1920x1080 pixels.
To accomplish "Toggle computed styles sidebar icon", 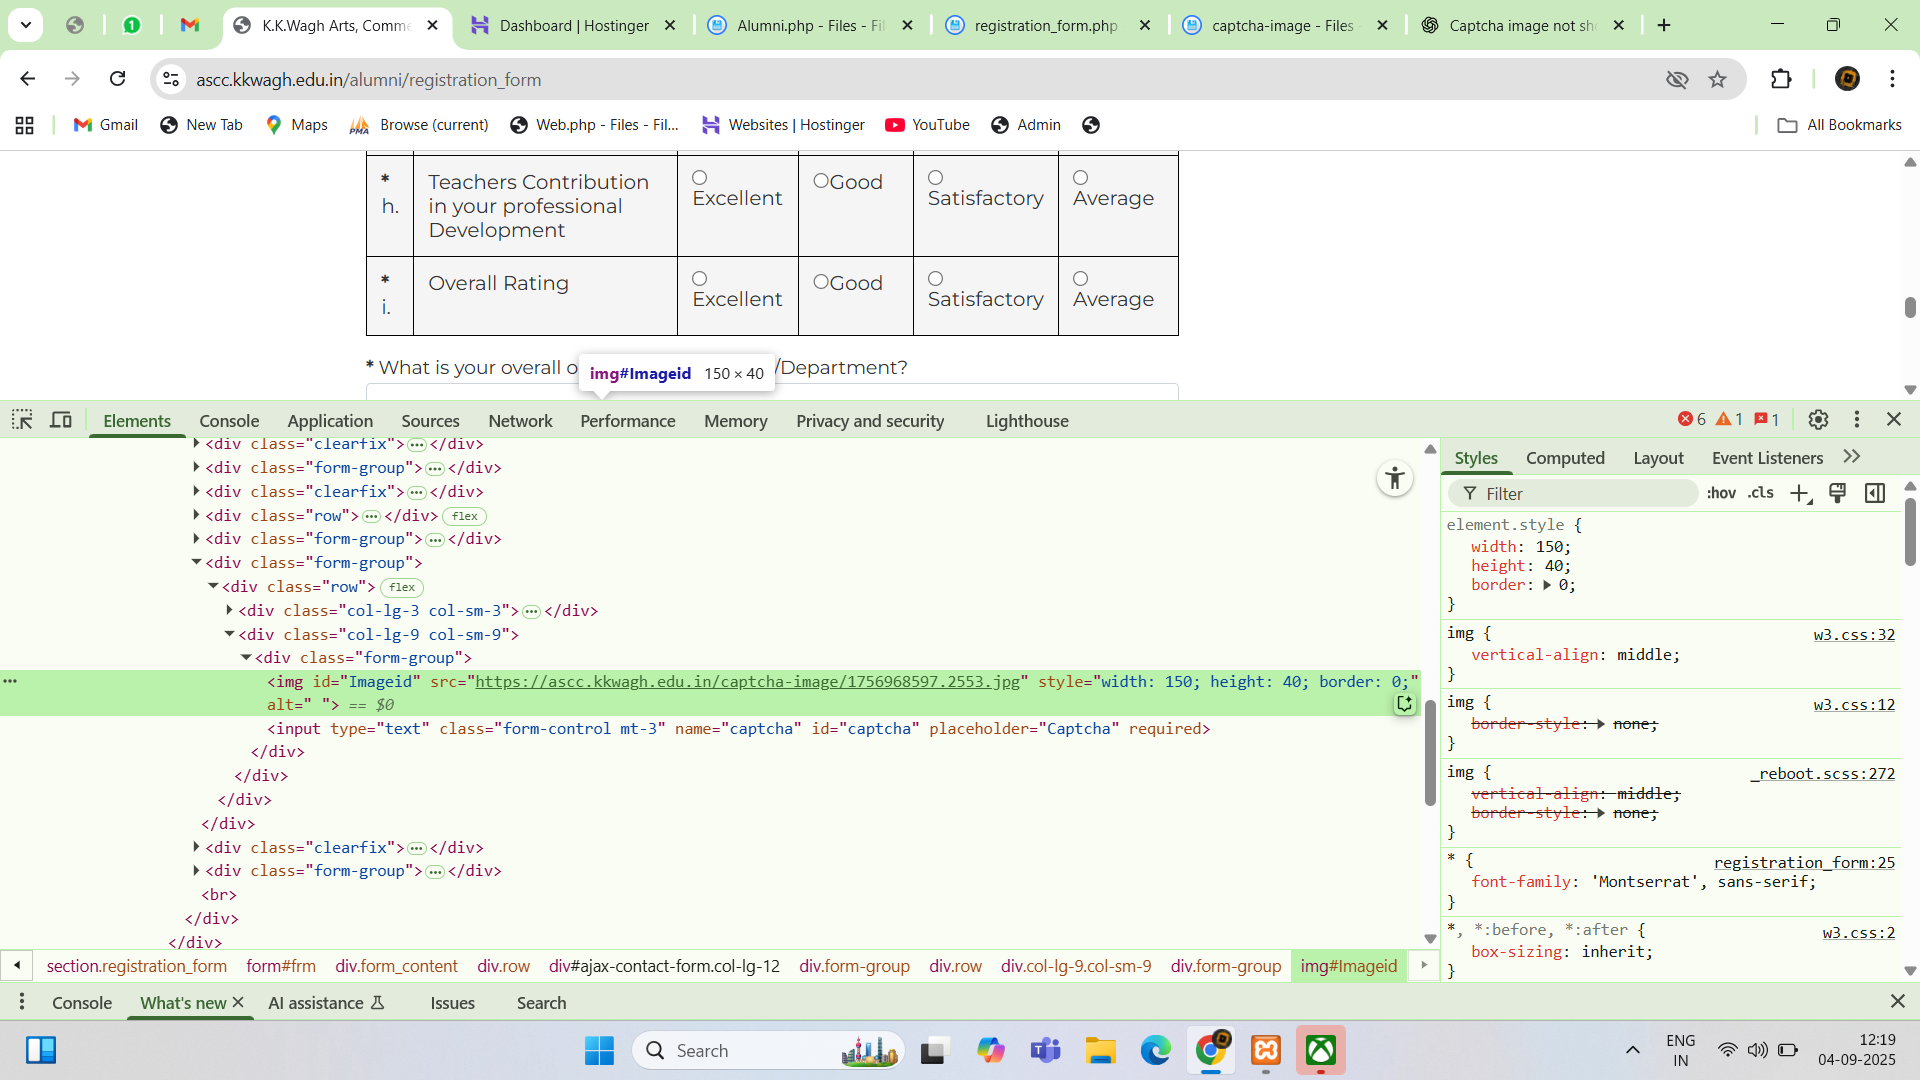I will click(x=1875, y=493).
